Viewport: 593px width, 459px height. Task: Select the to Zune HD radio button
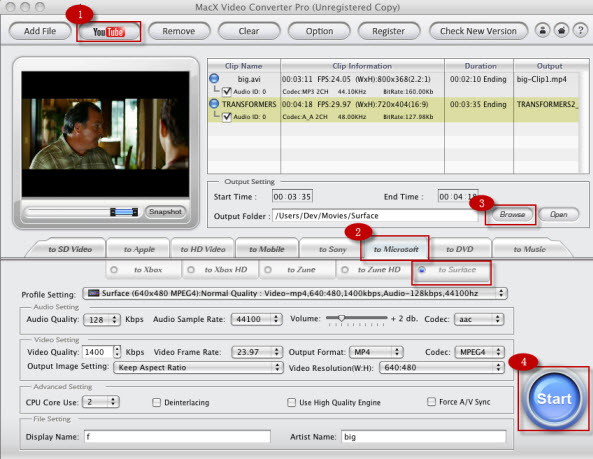(x=345, y=270)
